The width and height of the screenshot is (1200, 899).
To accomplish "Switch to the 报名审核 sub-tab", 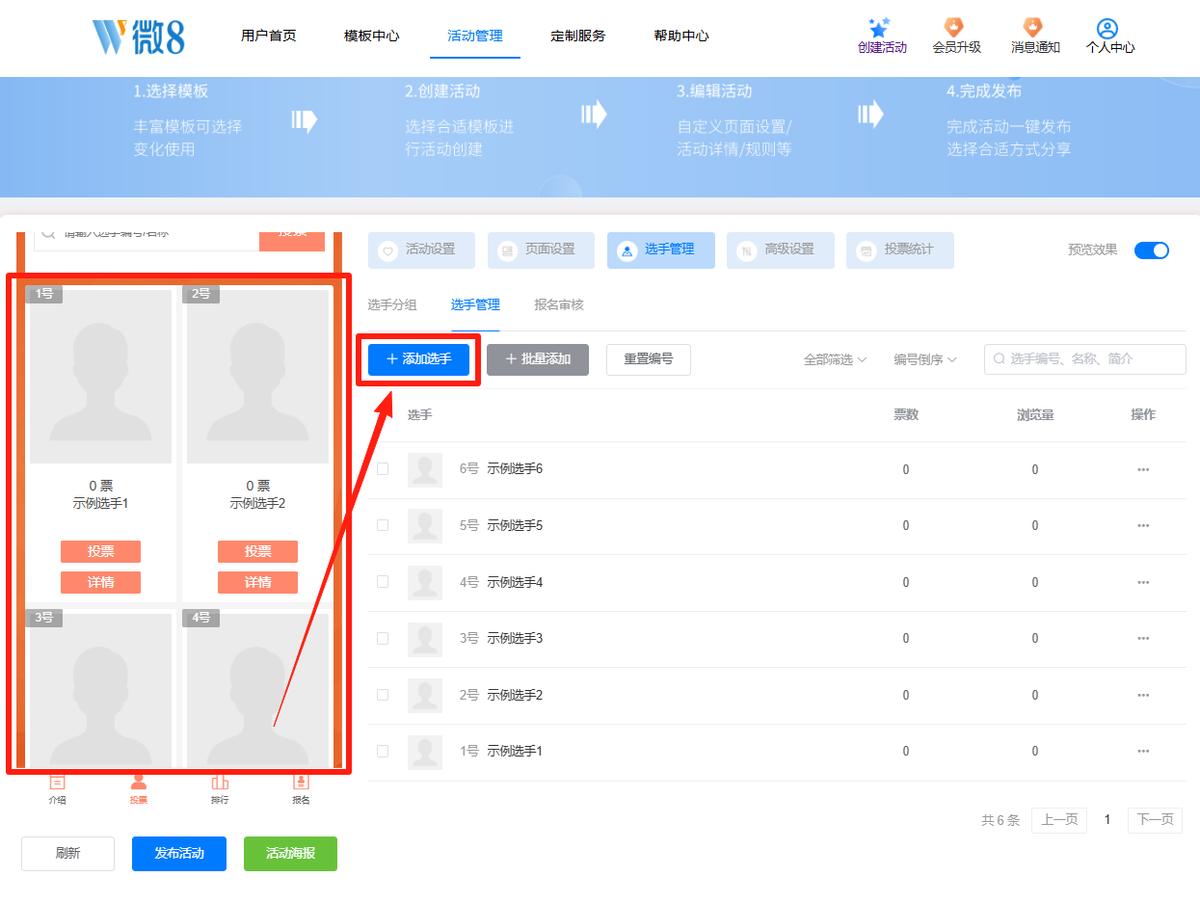I will click(x=559, y=305).
